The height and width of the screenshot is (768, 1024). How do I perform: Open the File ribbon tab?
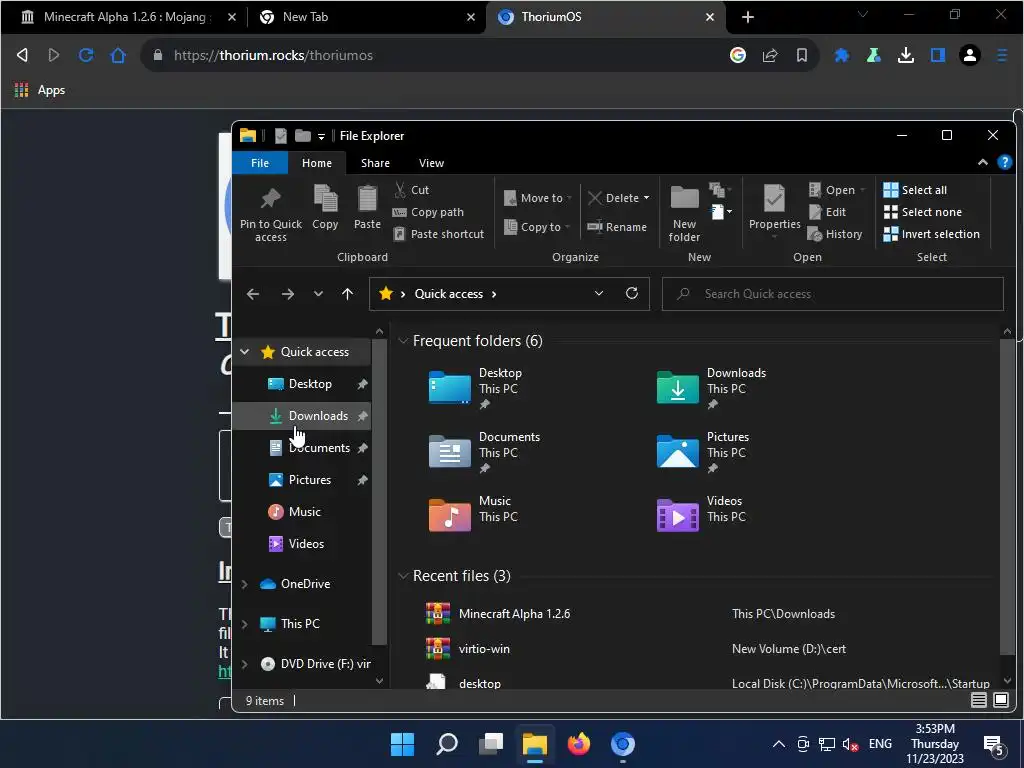(x=260, y=163)
